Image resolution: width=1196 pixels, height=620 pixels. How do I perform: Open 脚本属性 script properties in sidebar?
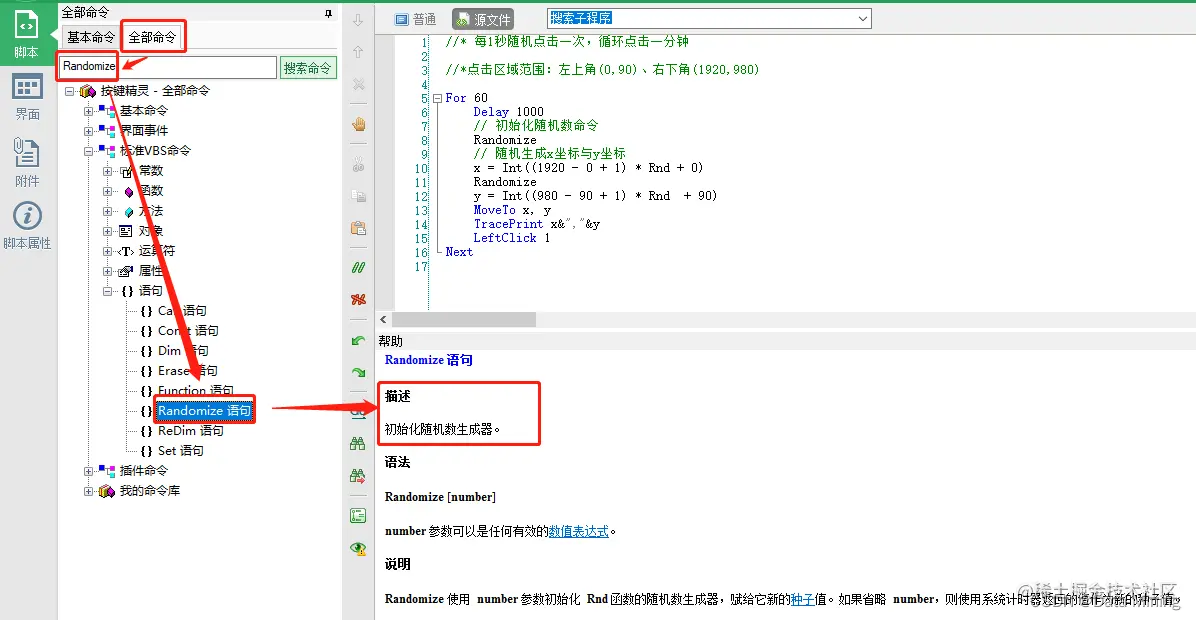pos(27,226)
